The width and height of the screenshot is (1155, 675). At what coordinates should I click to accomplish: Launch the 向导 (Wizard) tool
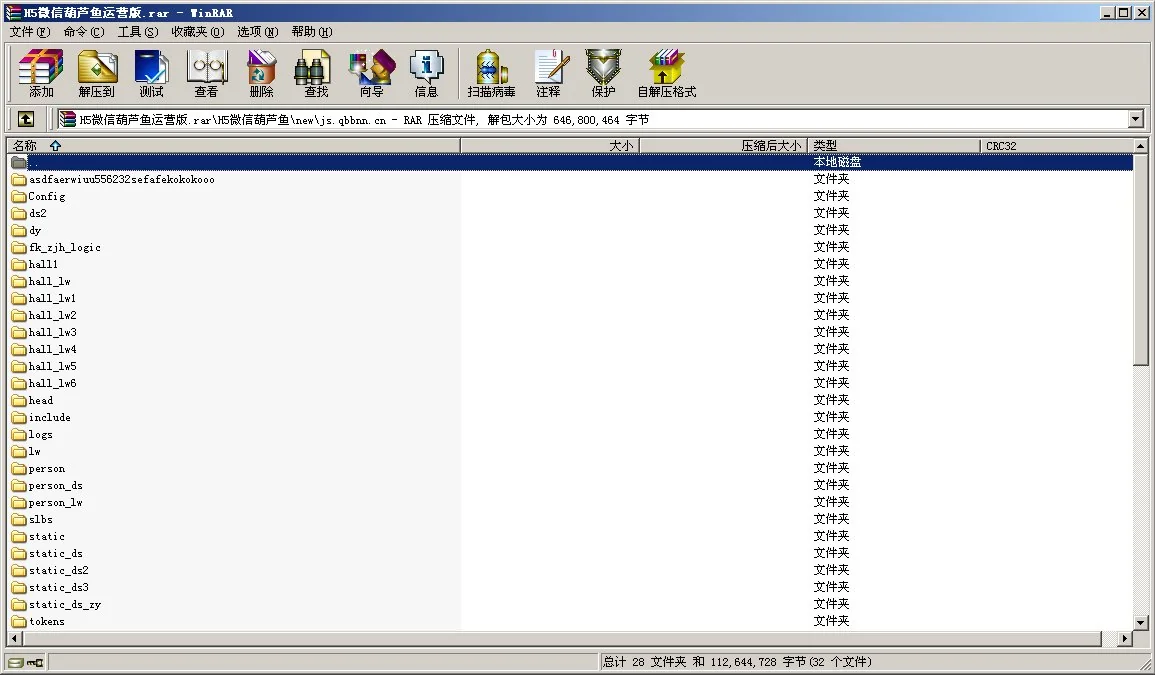(371, 74)
